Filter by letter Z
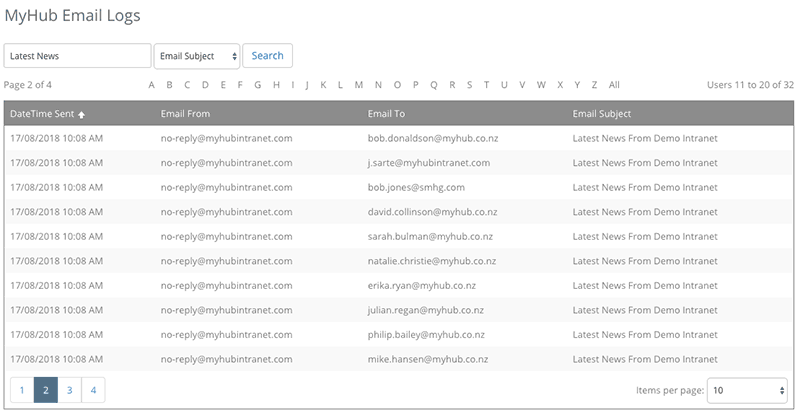800x413 pixels. pyautogui.click(x=594, y=85)
